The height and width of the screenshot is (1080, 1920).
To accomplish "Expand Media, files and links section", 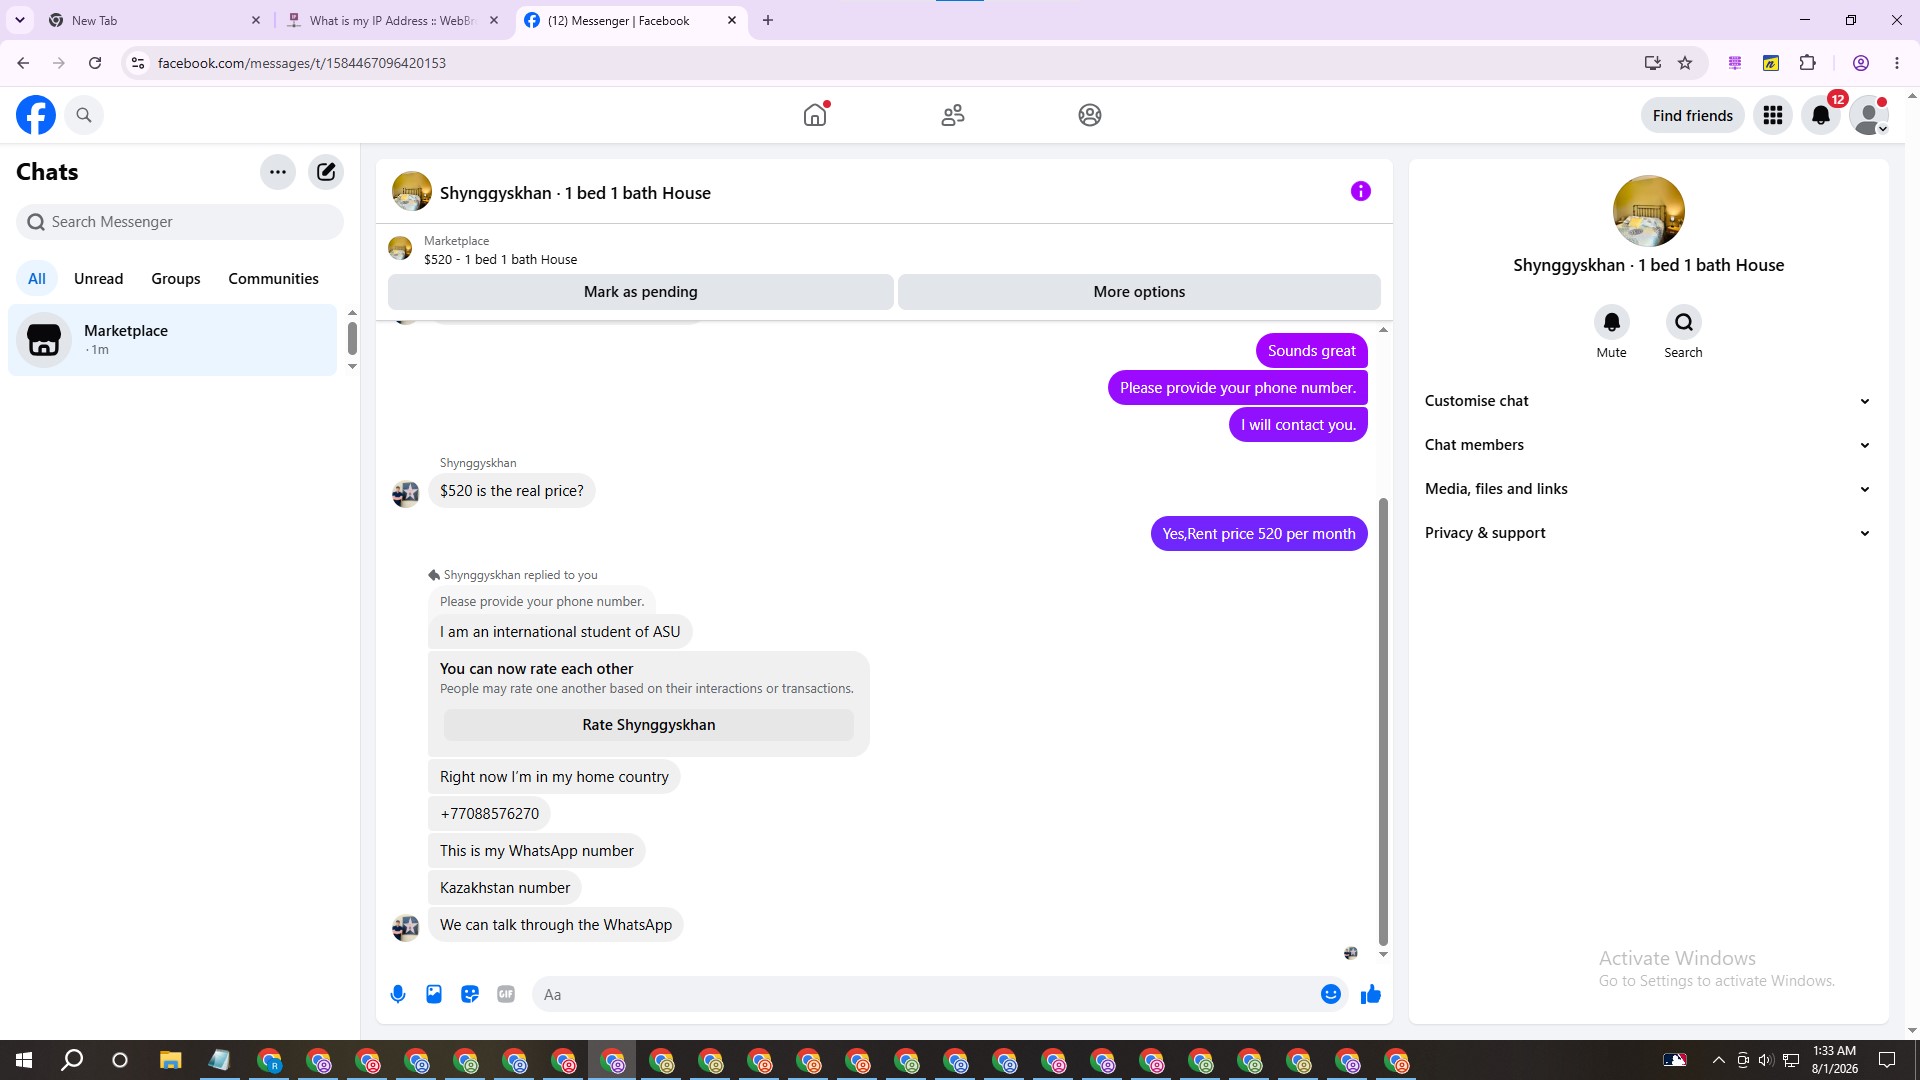I will 1648,489.
